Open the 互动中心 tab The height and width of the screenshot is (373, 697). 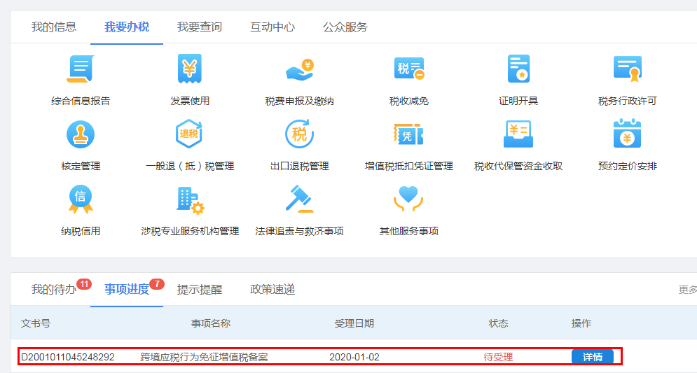[x=272, y=27]
